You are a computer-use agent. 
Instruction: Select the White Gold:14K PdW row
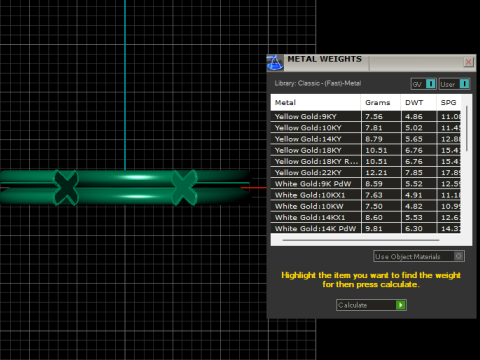[366, 229]
